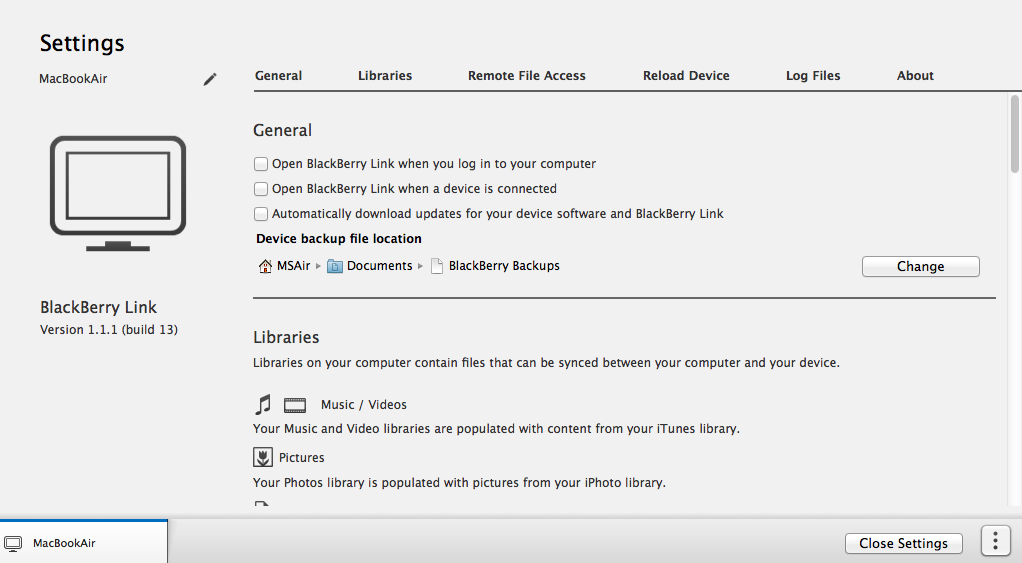Open the Log Files tab

[x=813, y=76]
